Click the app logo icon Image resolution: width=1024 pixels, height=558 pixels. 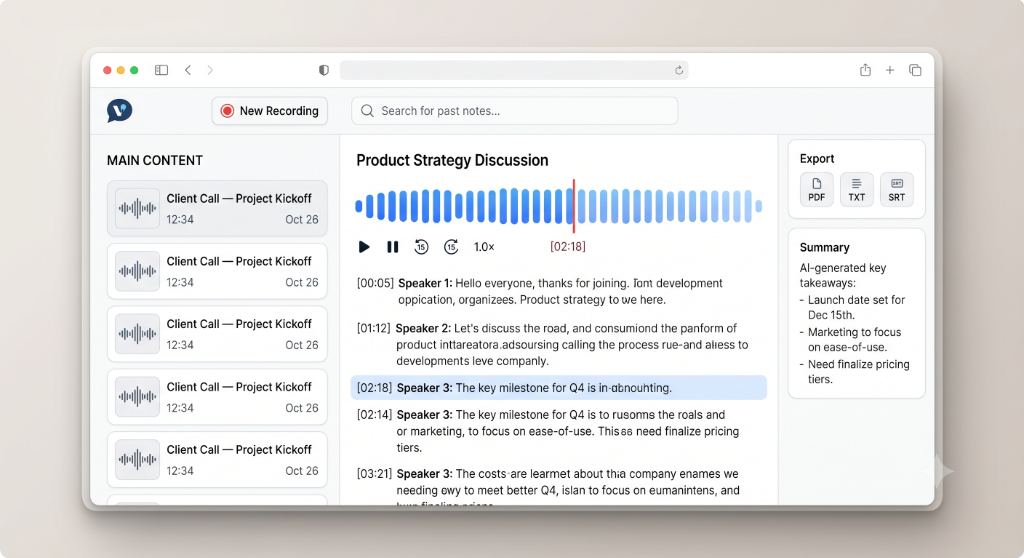tap(120, 110)
